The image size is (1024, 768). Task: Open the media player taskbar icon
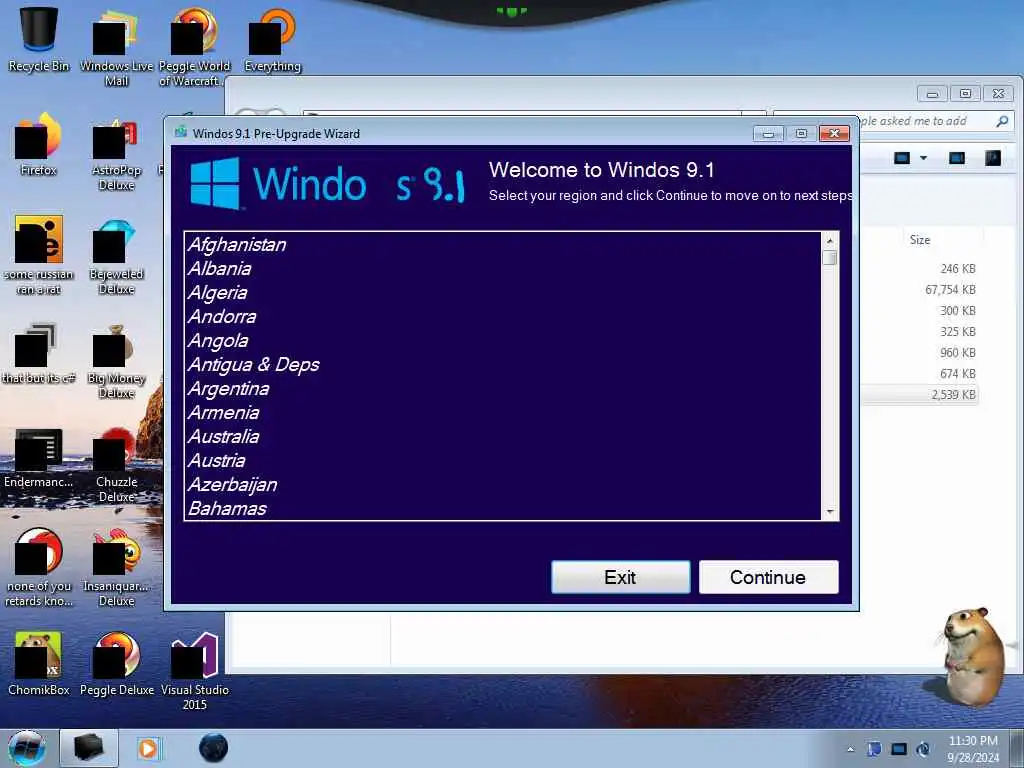(x=148, y=748)
